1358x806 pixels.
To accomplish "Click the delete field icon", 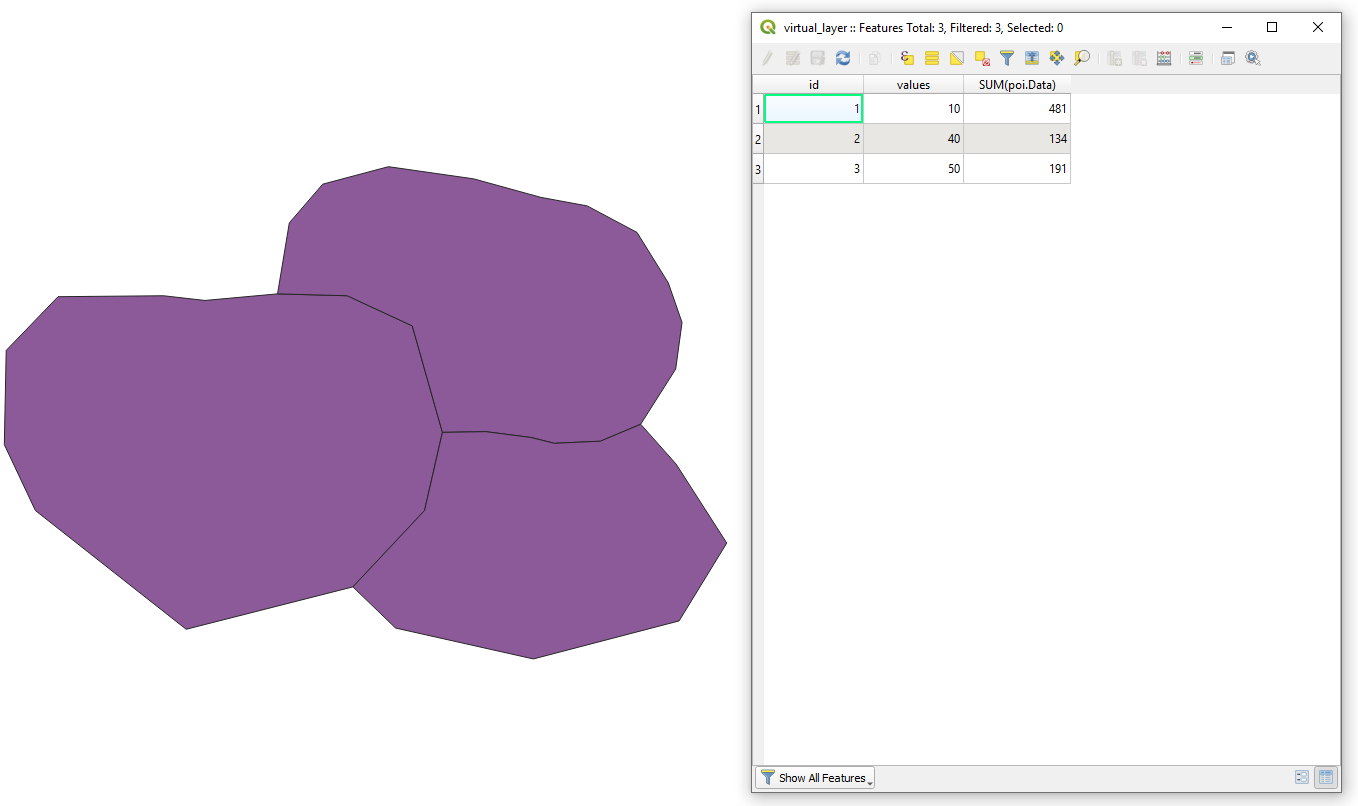I will point(1139,58).
